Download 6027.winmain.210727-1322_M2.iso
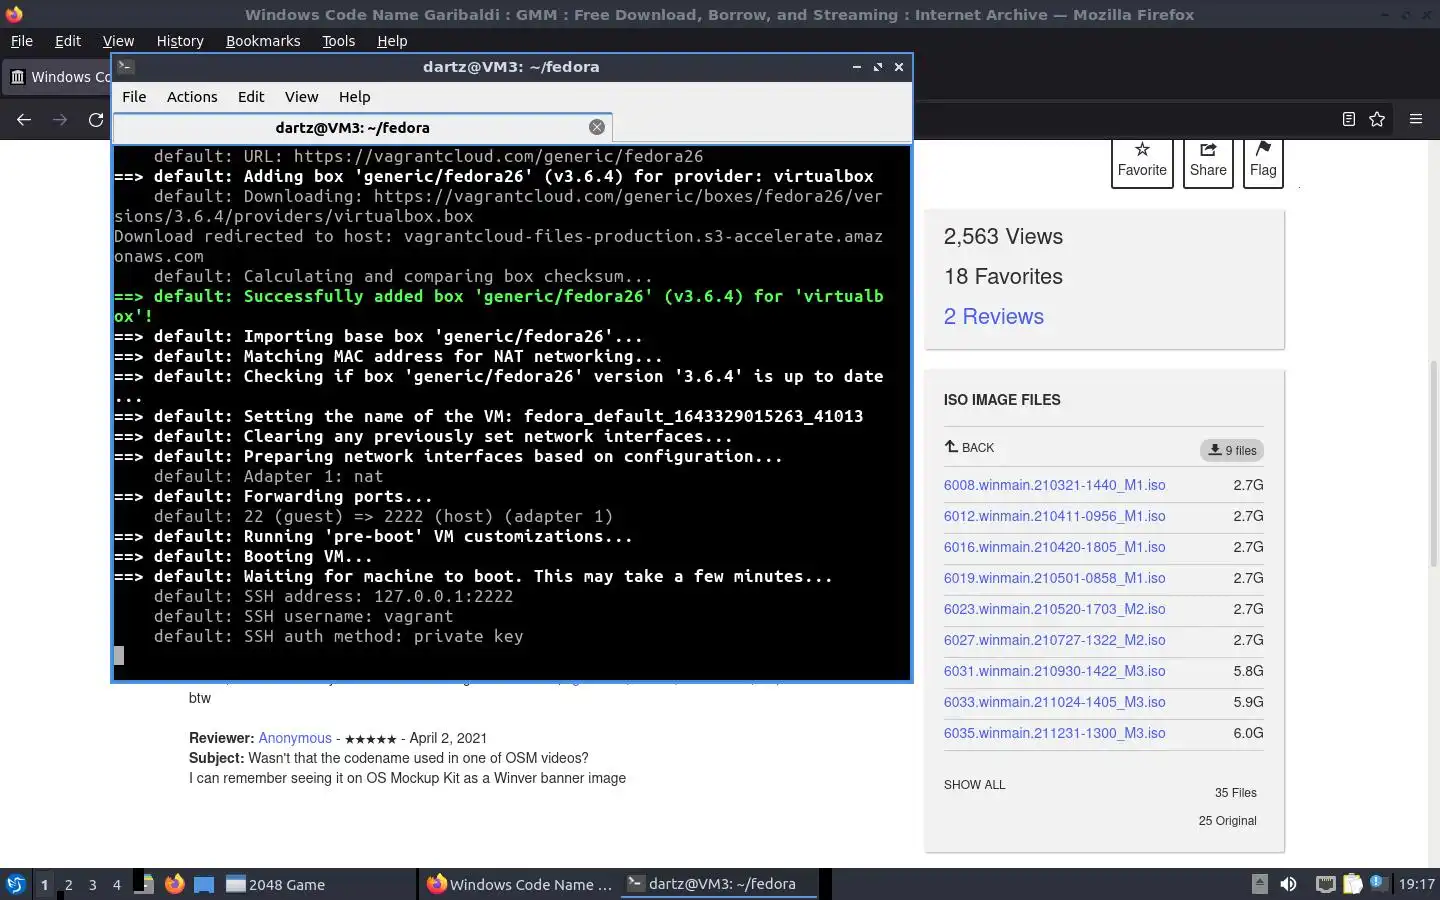The width and height of the screenshot is (1440, 900). click(1054, 640)
